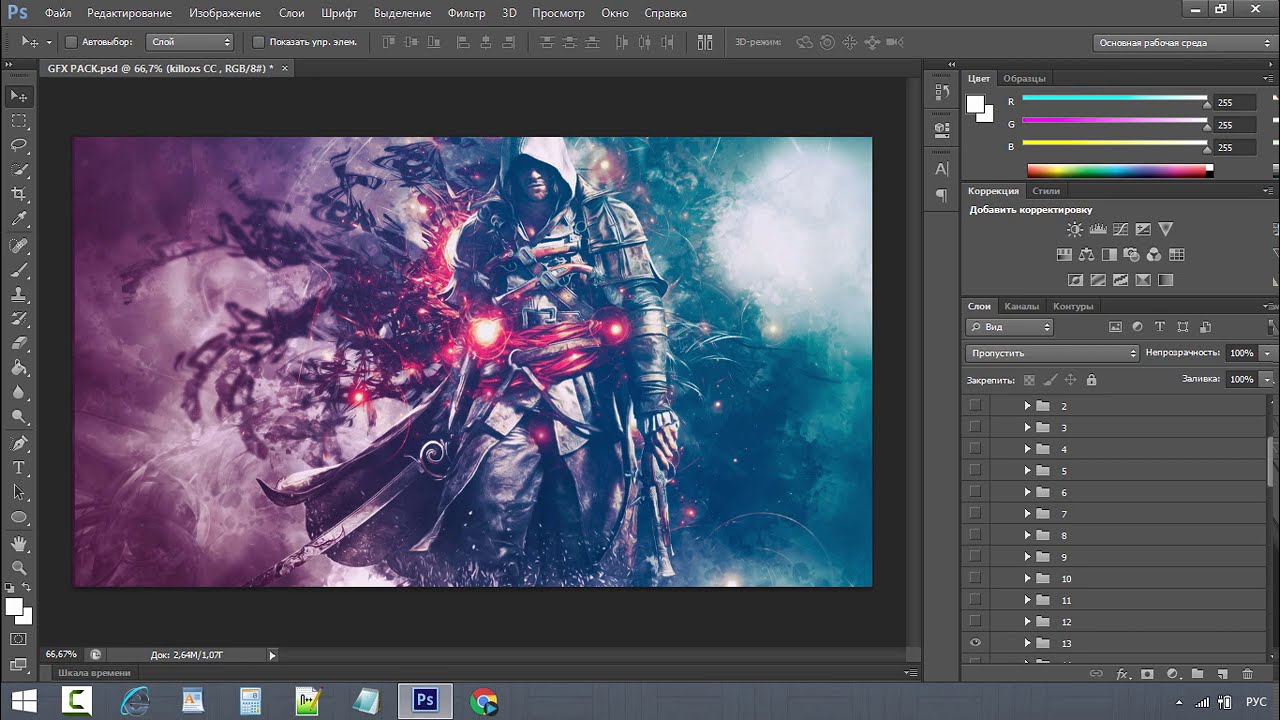Enable the Auto-Select checkbox
Viewport: 1280px width, 720px height.
click(71, 42)
